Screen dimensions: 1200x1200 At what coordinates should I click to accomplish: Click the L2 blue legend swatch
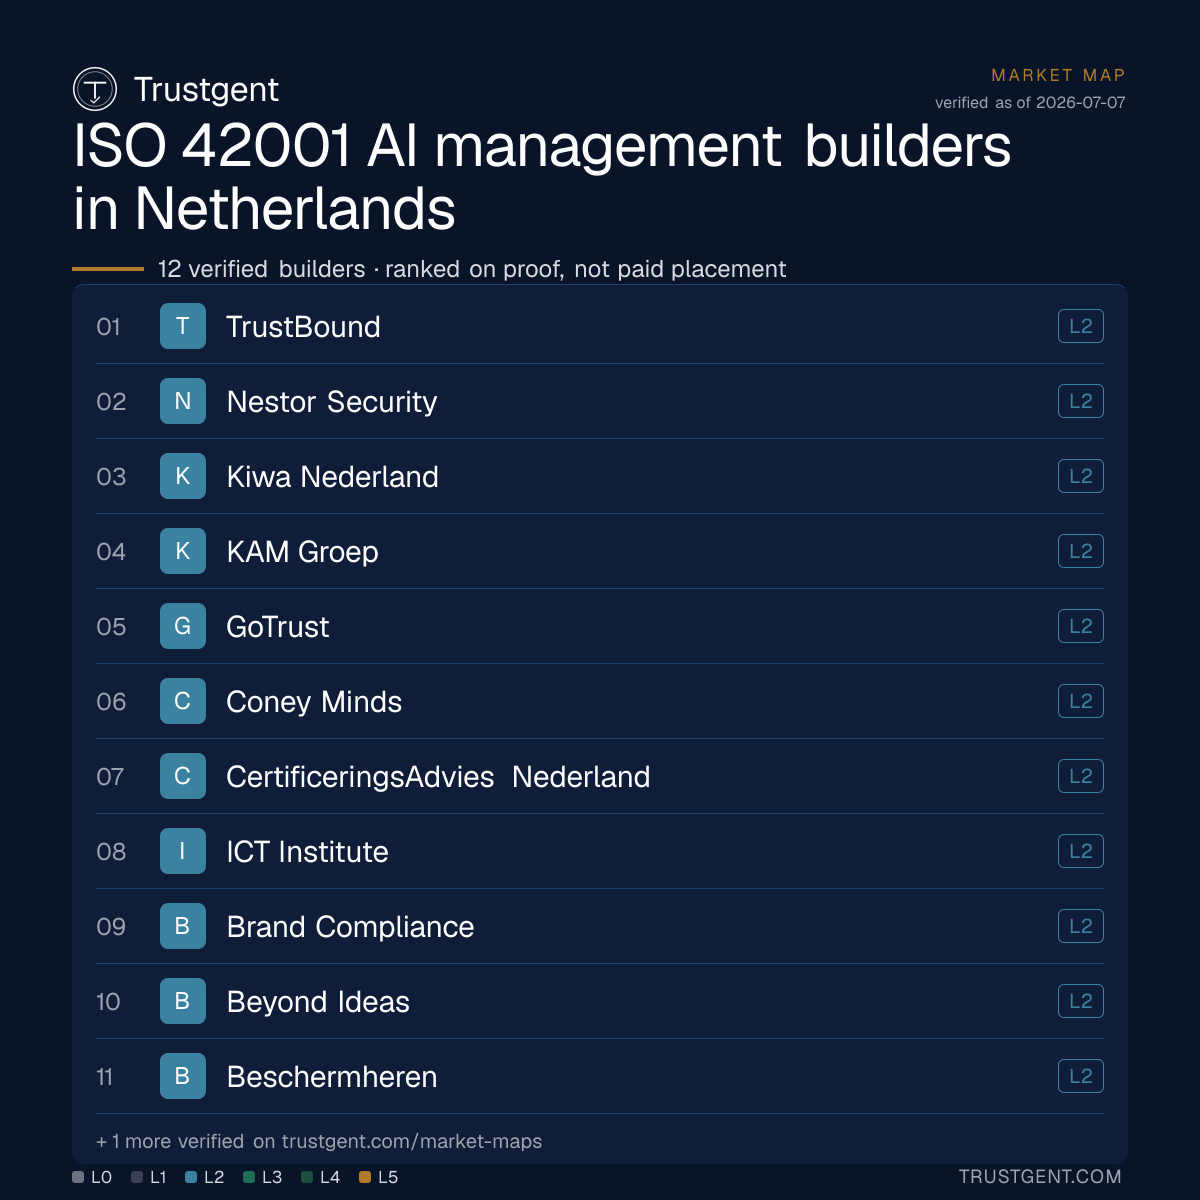[x=191, y=1177]
